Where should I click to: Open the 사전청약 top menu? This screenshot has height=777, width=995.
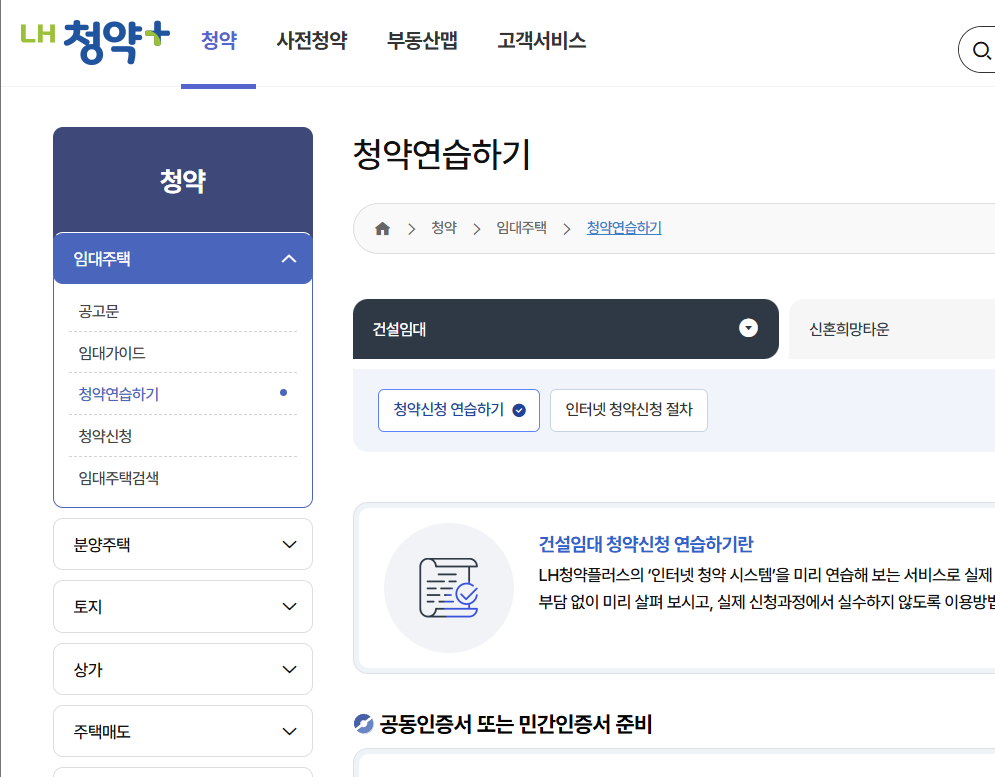(312, 41)
